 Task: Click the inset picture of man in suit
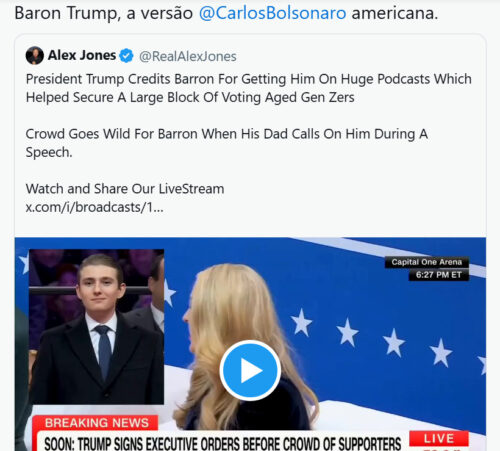click(x=97, y=327)
